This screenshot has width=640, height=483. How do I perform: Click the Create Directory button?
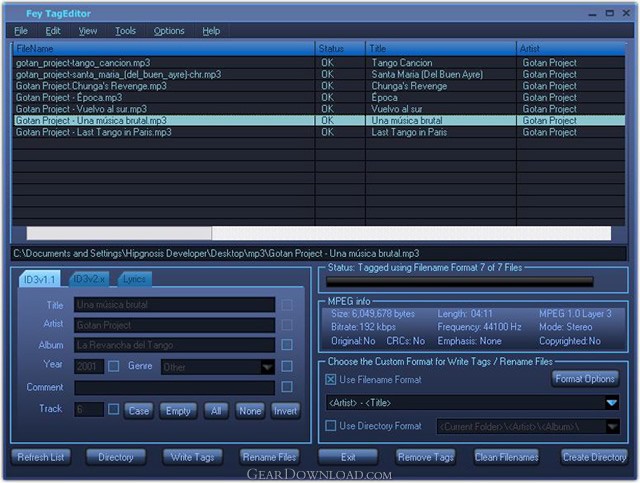[x=594, y=457]
